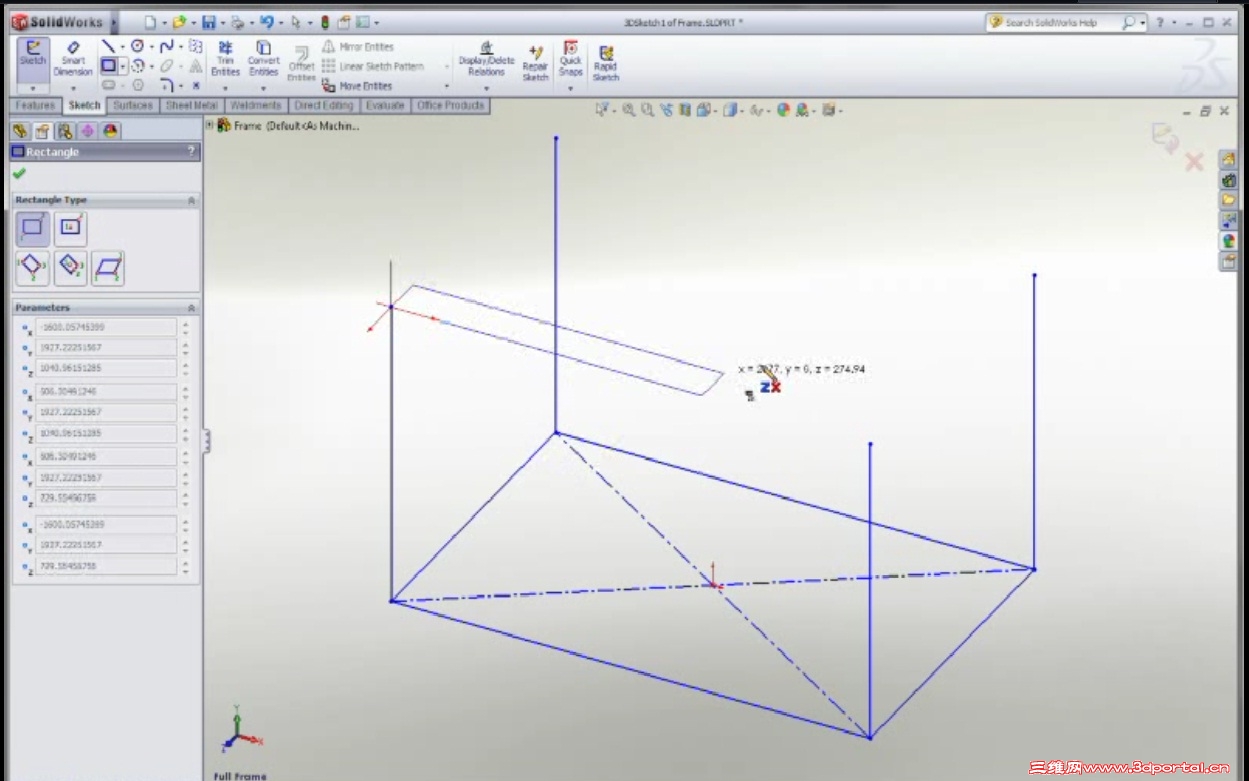Click the Zoom to Area icon
This screenshot has width=1249, height=781.
tap(648, 111)
